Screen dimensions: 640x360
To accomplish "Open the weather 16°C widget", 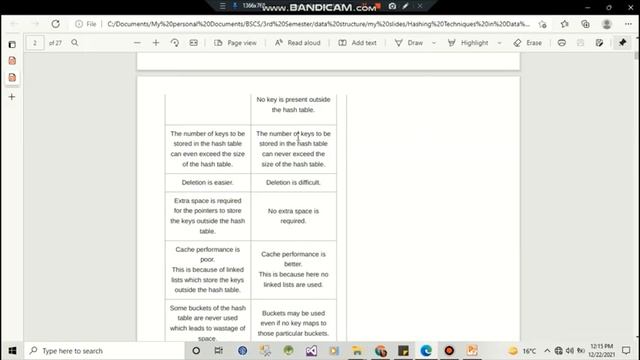I will point(522,351).
